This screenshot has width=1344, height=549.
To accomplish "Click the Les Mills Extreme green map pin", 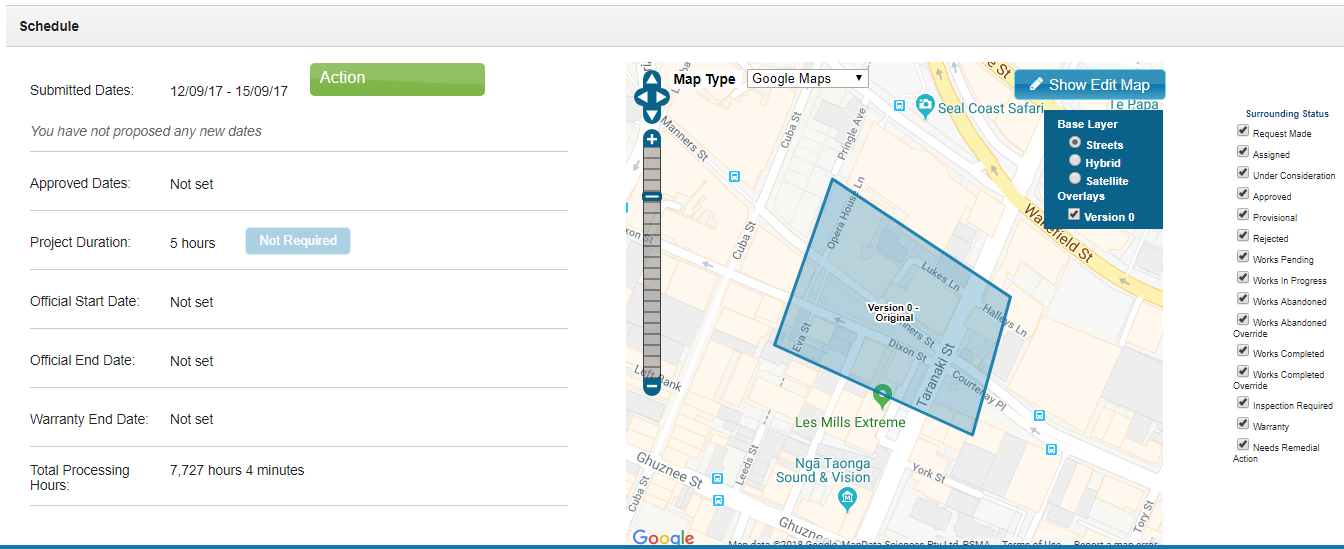I will [x=881, y=397].
